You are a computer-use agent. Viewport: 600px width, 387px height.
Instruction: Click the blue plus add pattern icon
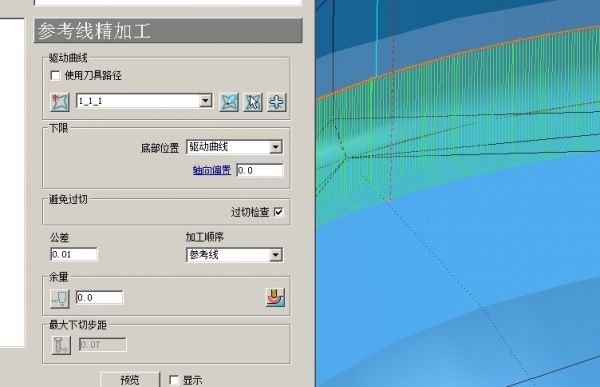[277, 102]
